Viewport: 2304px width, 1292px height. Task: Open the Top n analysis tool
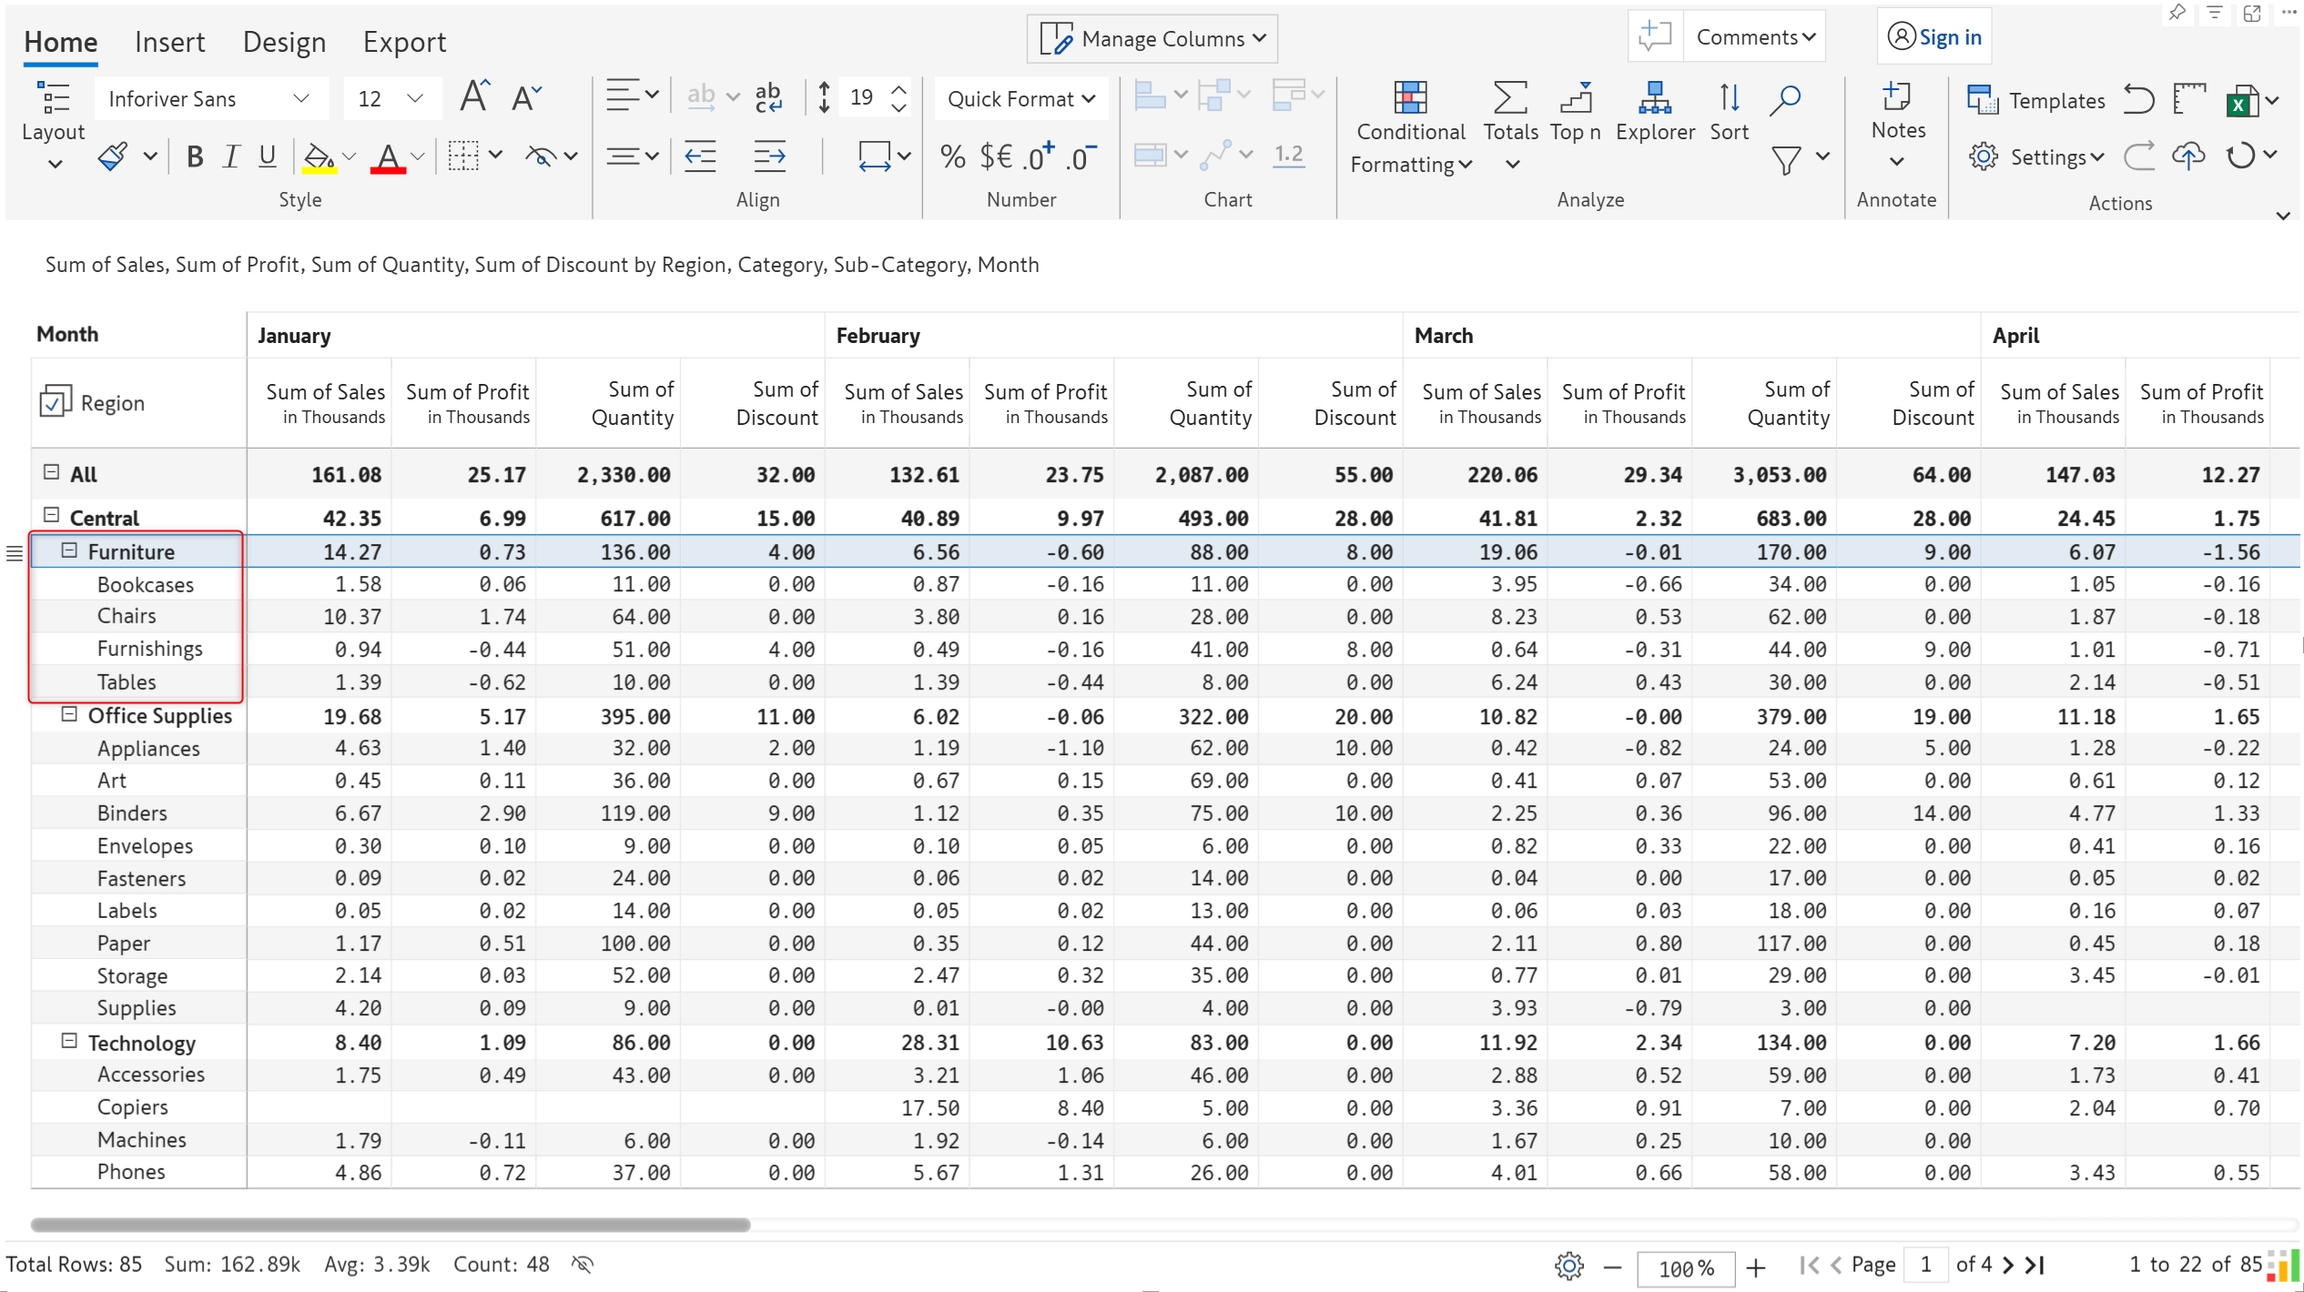tap(1575, 100)
